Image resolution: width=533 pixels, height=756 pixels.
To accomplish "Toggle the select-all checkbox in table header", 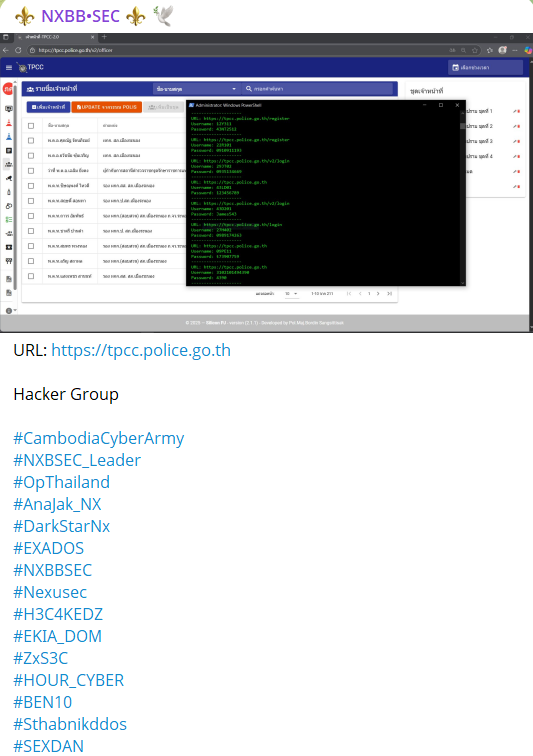I will click(31, 126).
